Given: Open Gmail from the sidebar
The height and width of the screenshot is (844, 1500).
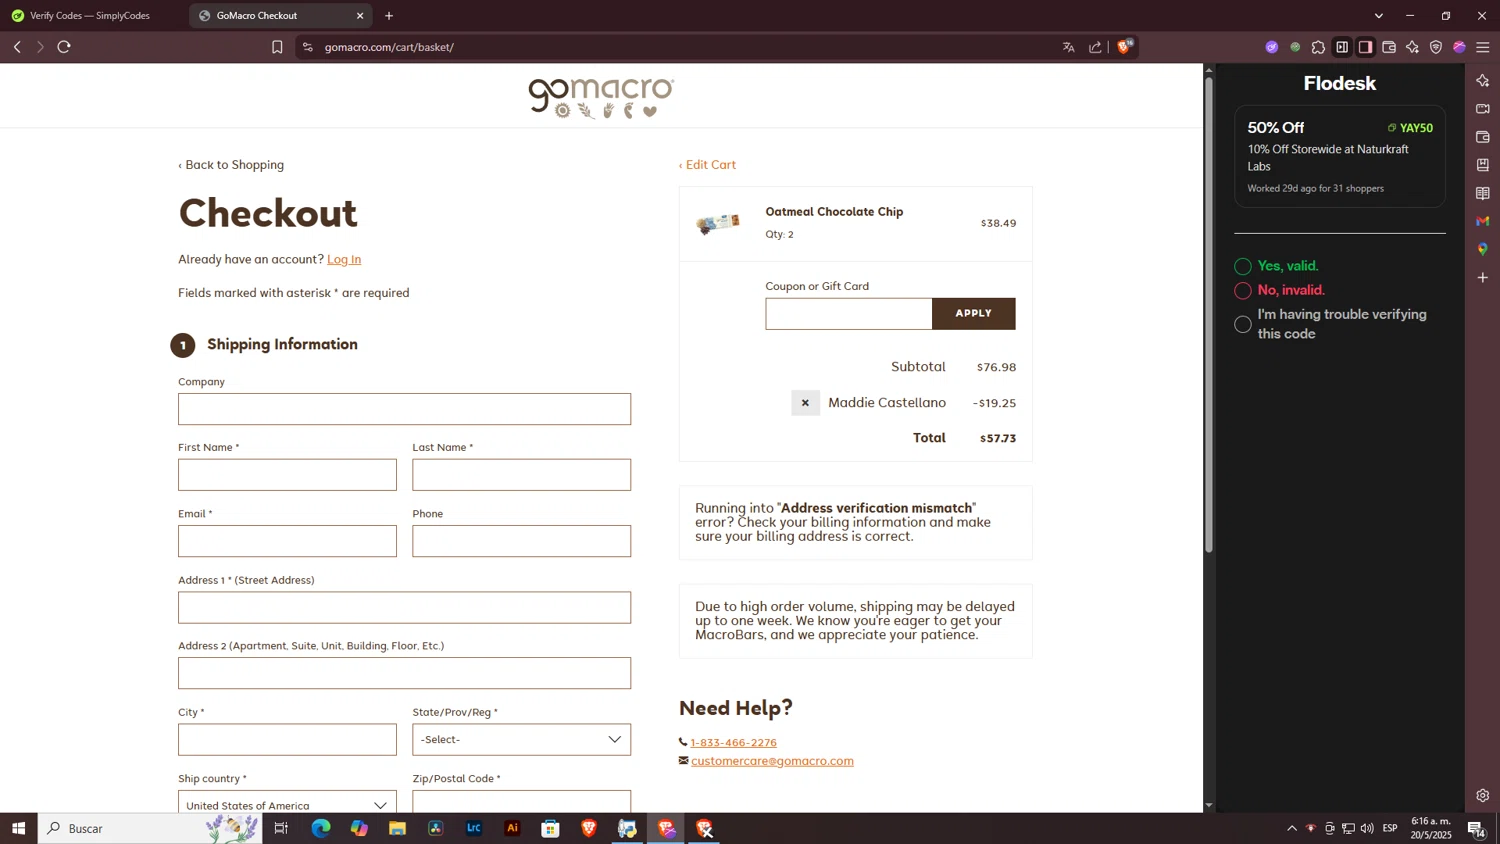Looking at the screenshot, I should 1482,221.
